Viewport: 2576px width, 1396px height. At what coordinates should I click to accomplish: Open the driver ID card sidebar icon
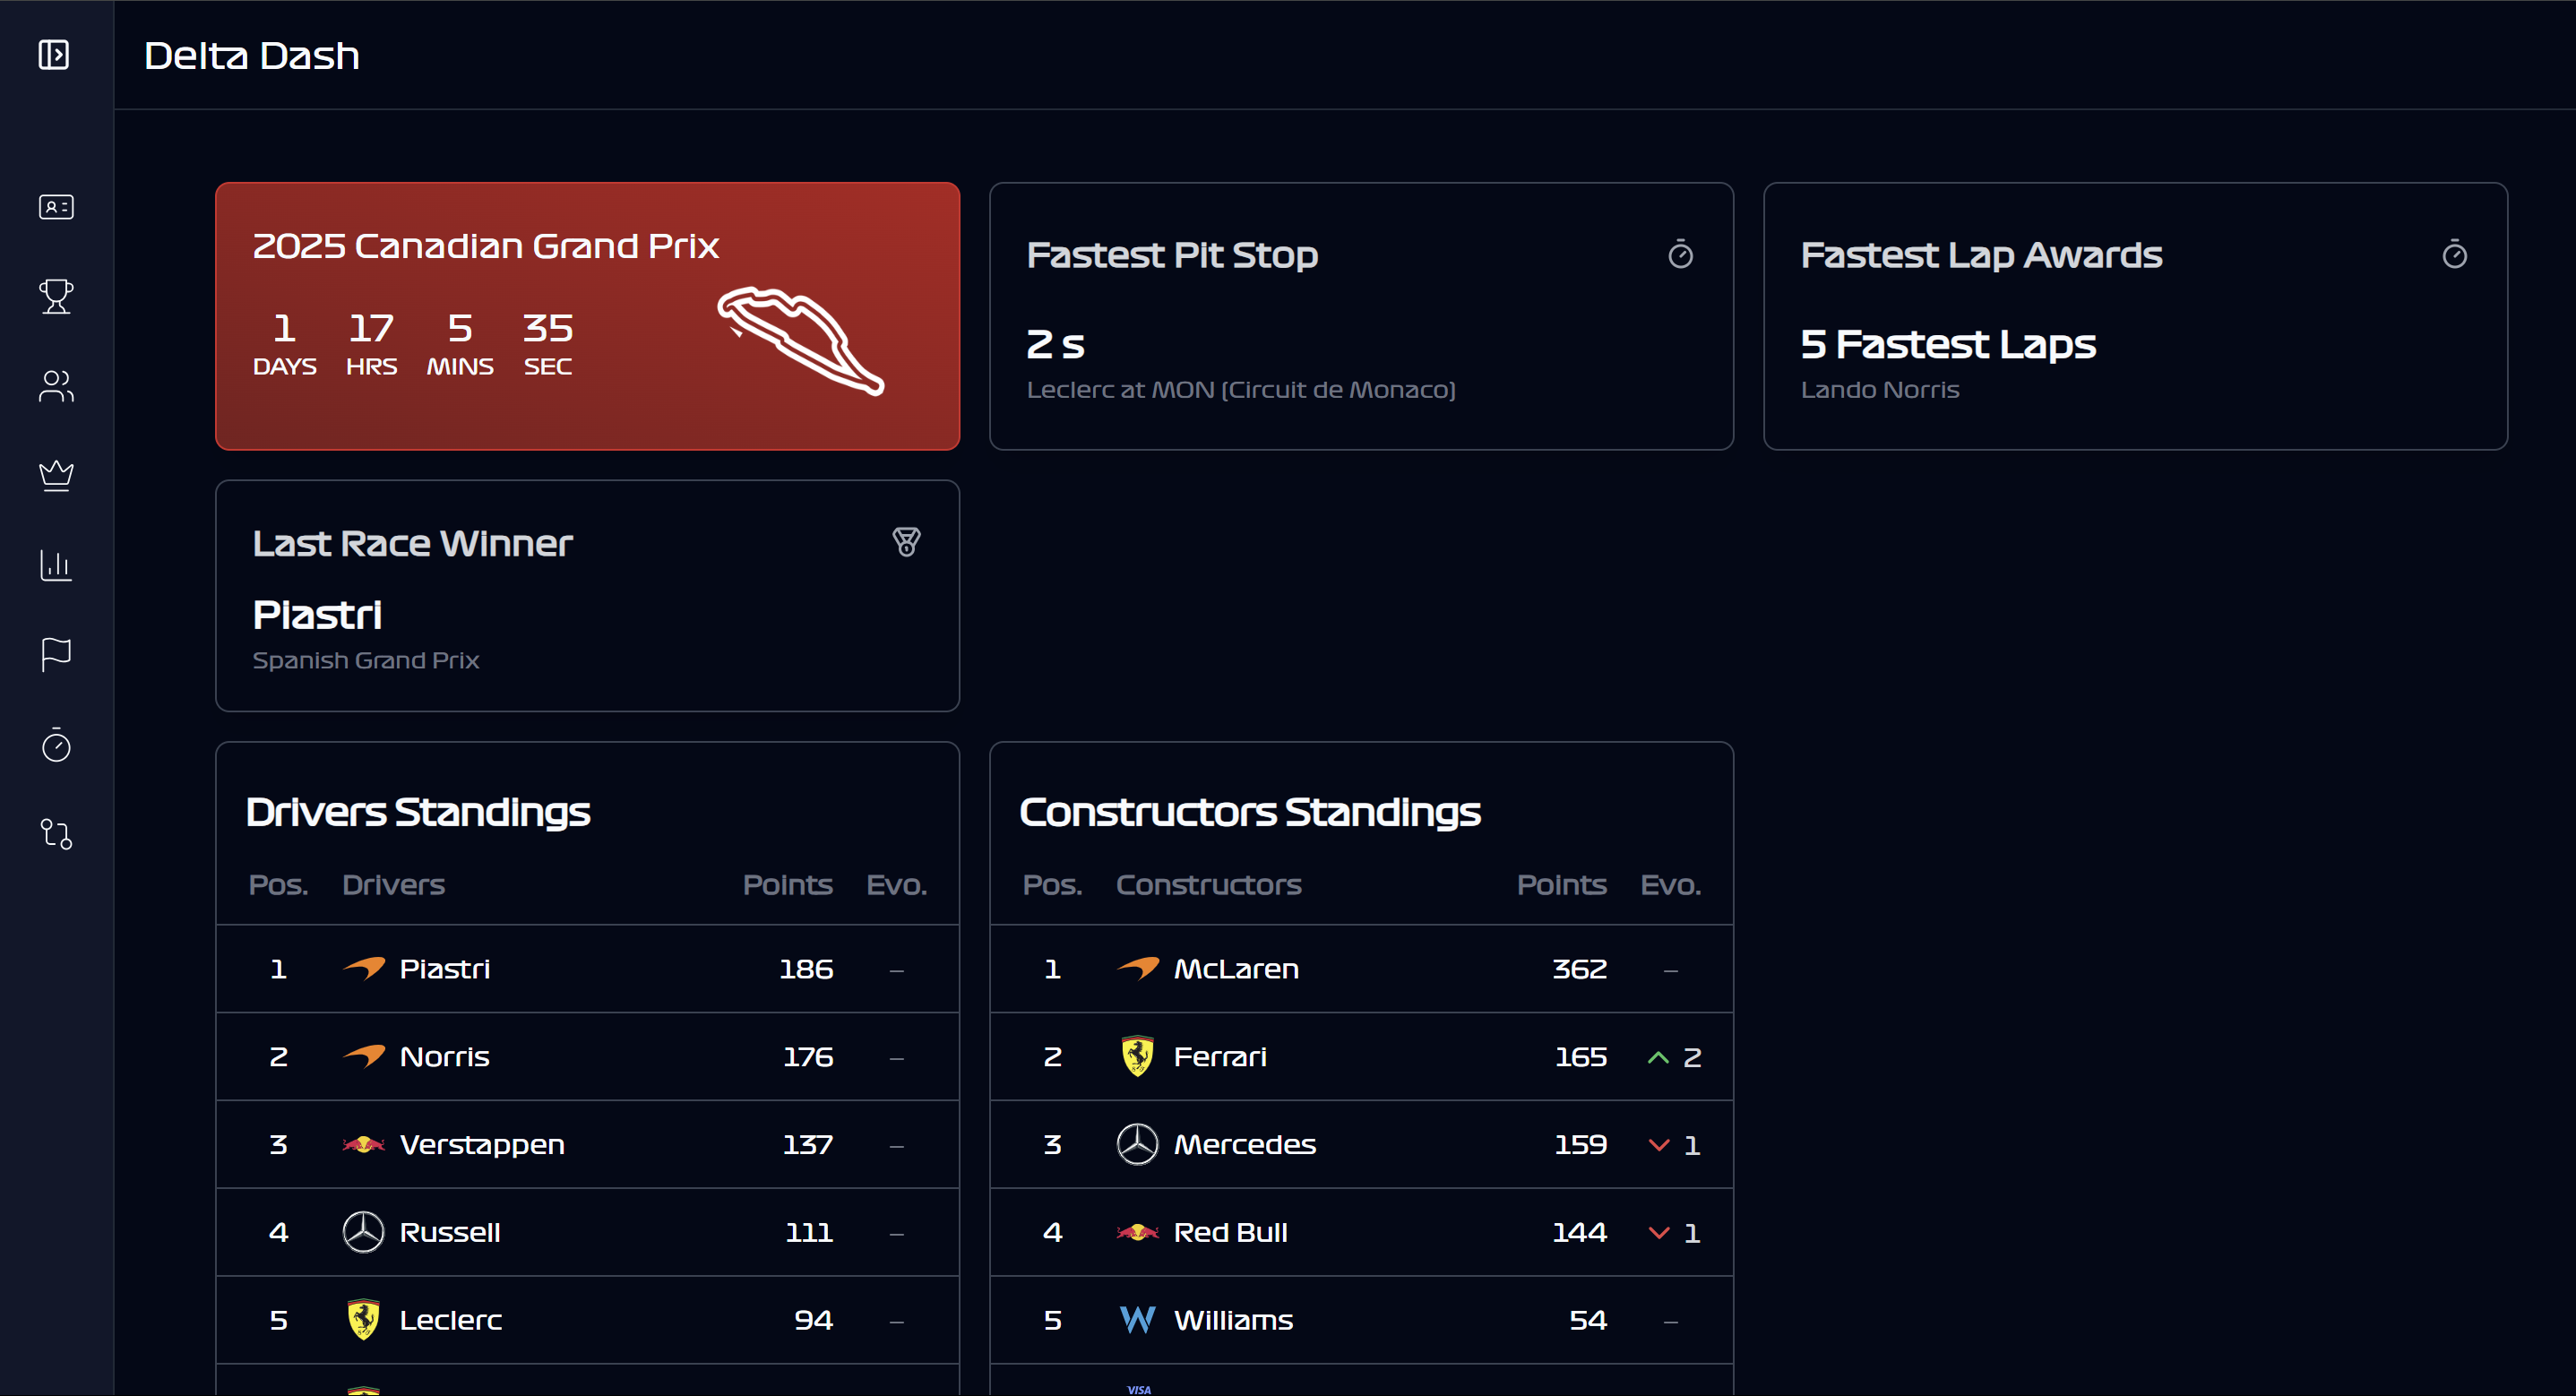(x=56, y=207)
